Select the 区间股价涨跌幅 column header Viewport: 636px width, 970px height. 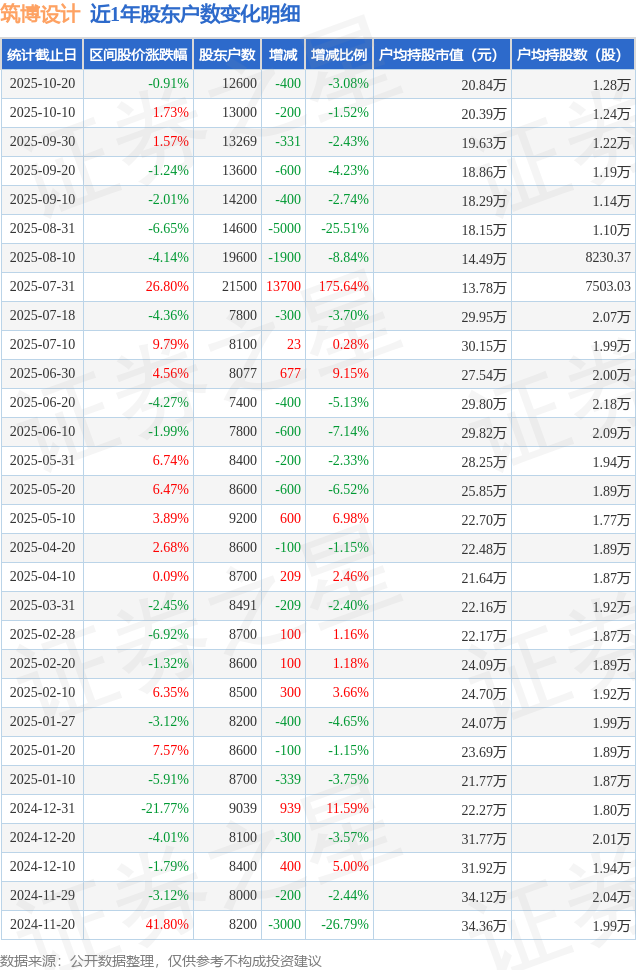pyautogui.click(x=137, y=55)
